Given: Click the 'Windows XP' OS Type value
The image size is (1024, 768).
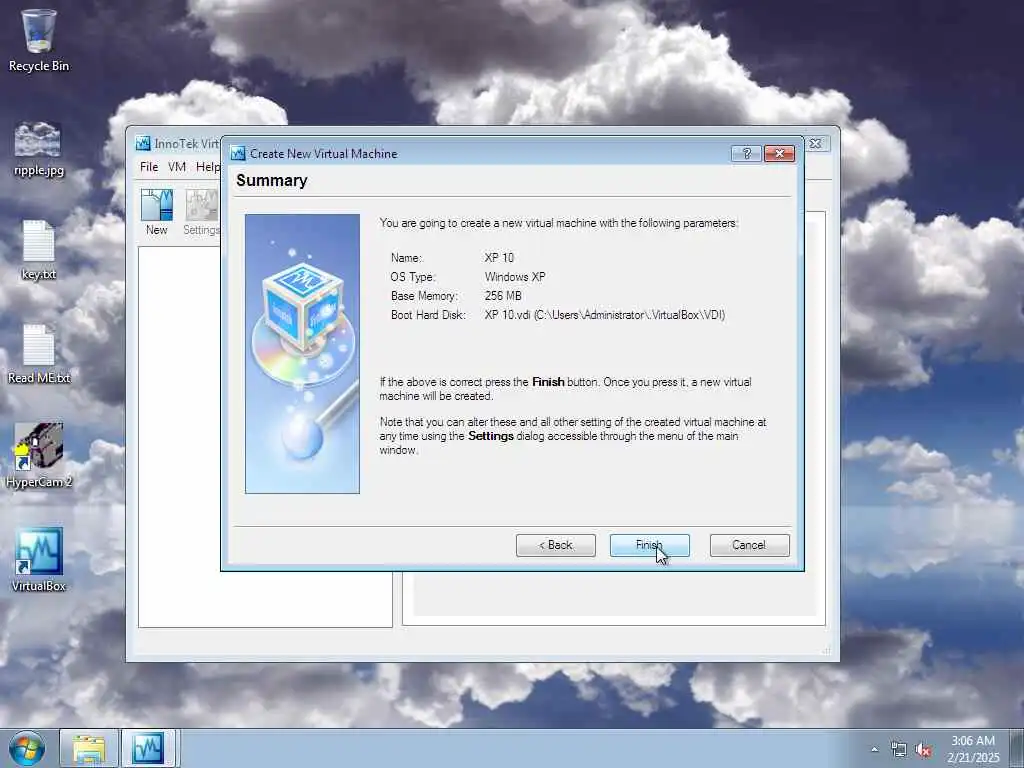Looking at the screenshot, I should click(x=515, y=277).
